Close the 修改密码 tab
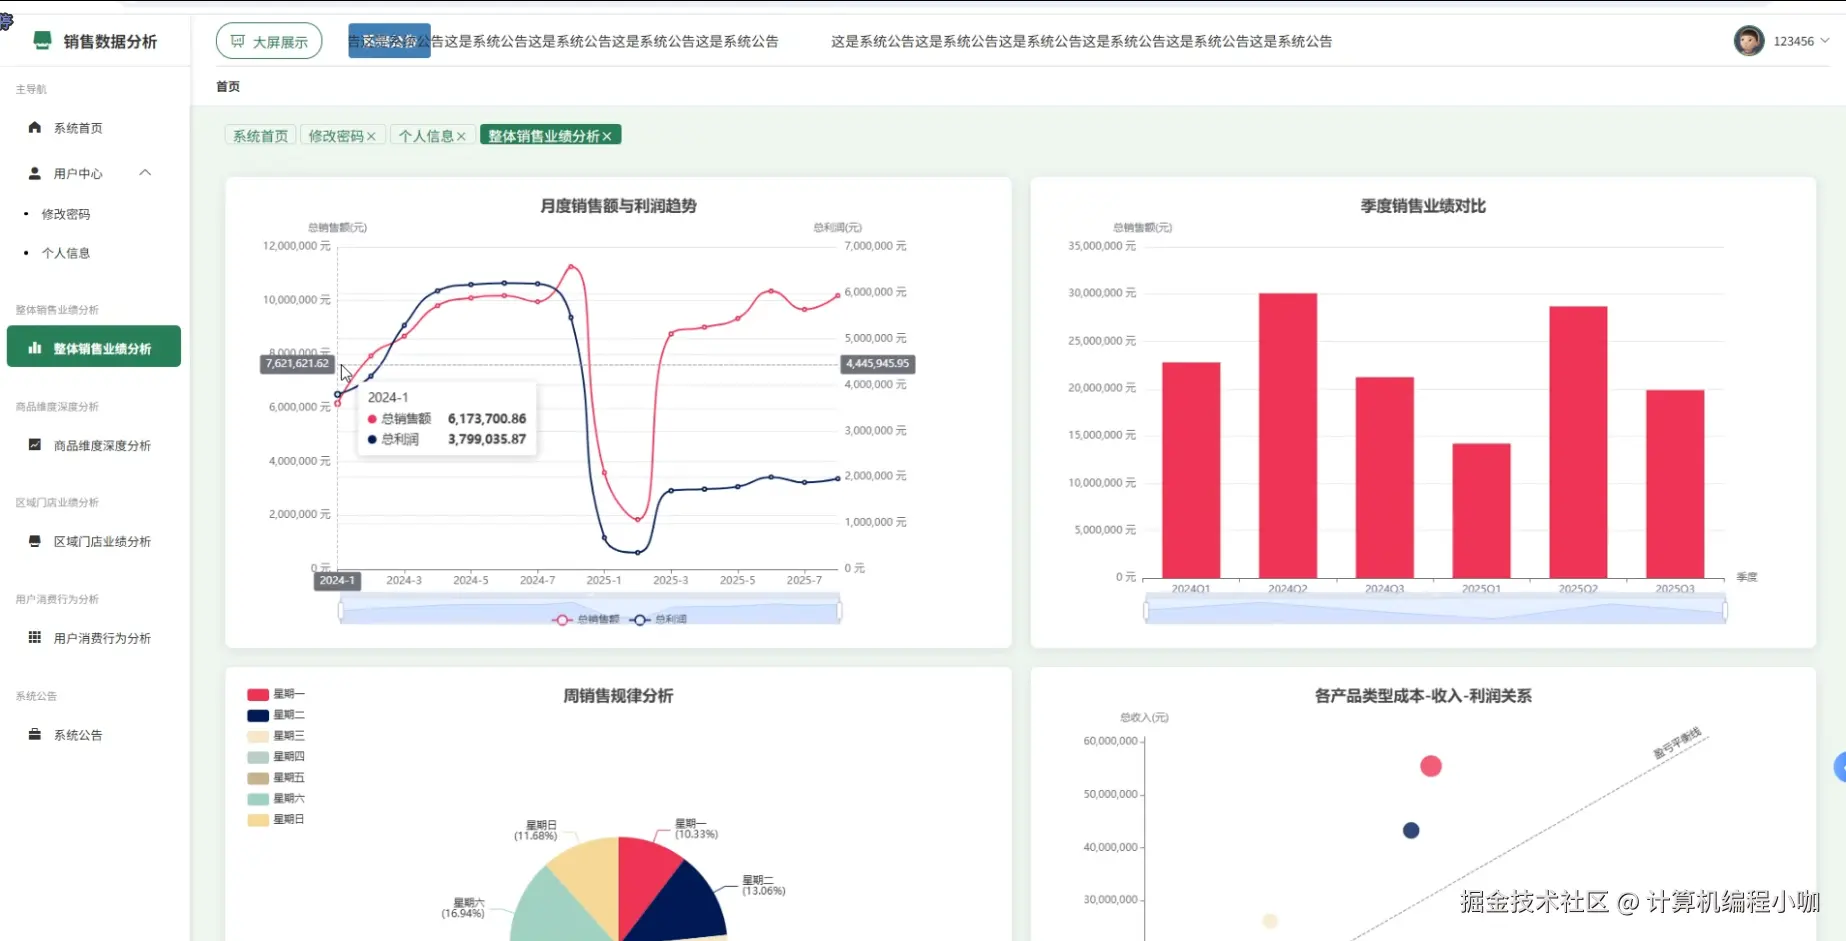 (371, 137)
